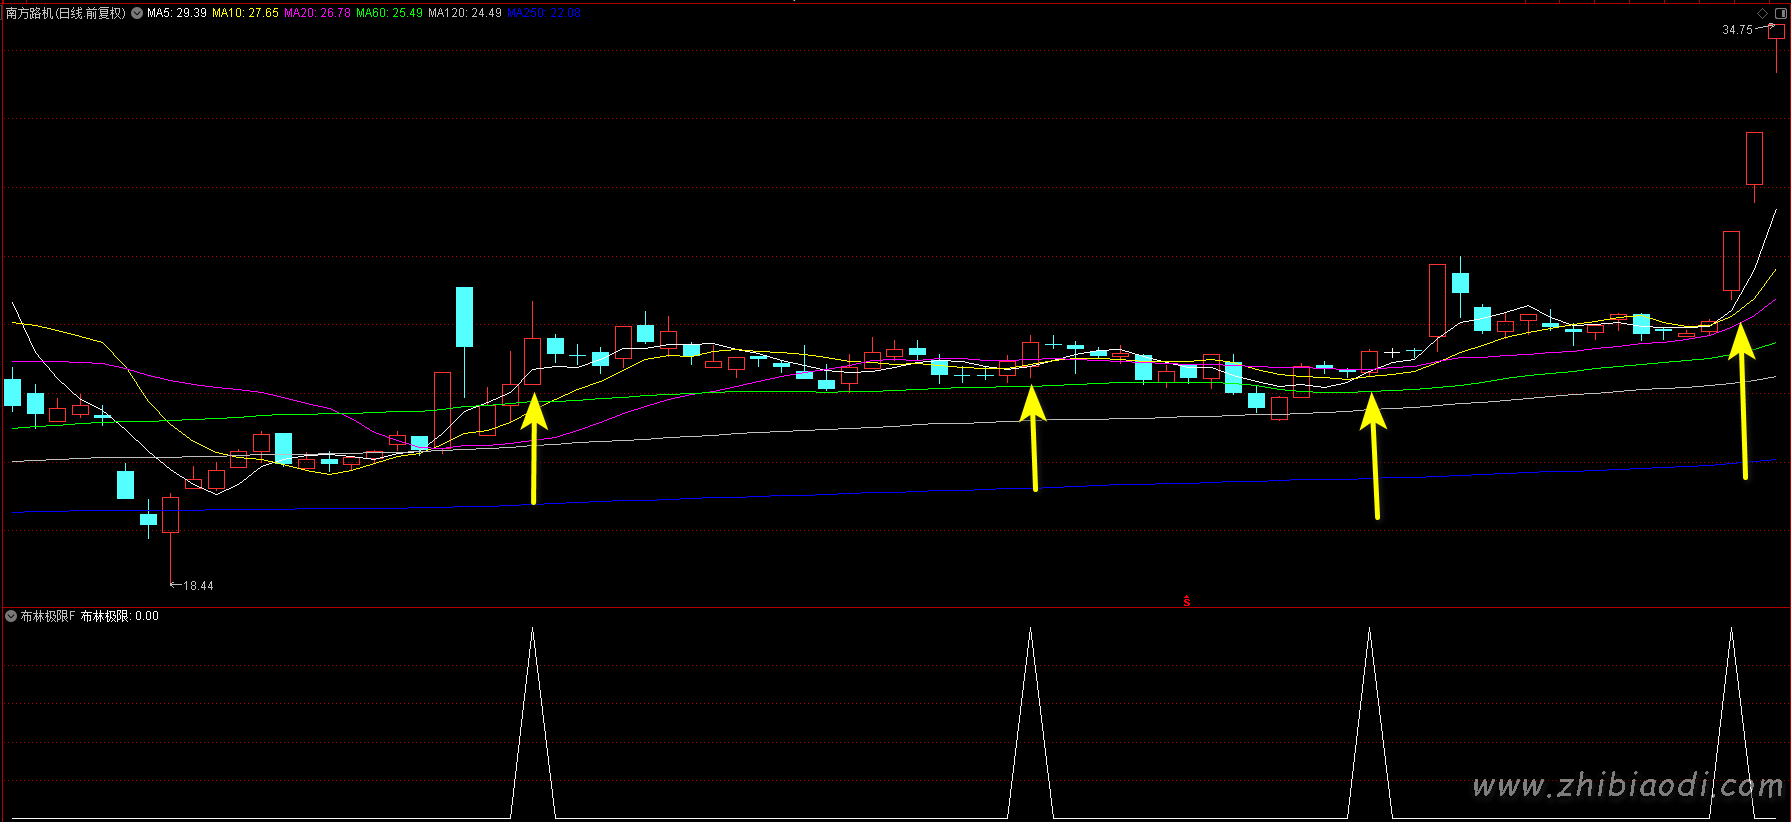Click the green MA60: 25.49 label

389,13
